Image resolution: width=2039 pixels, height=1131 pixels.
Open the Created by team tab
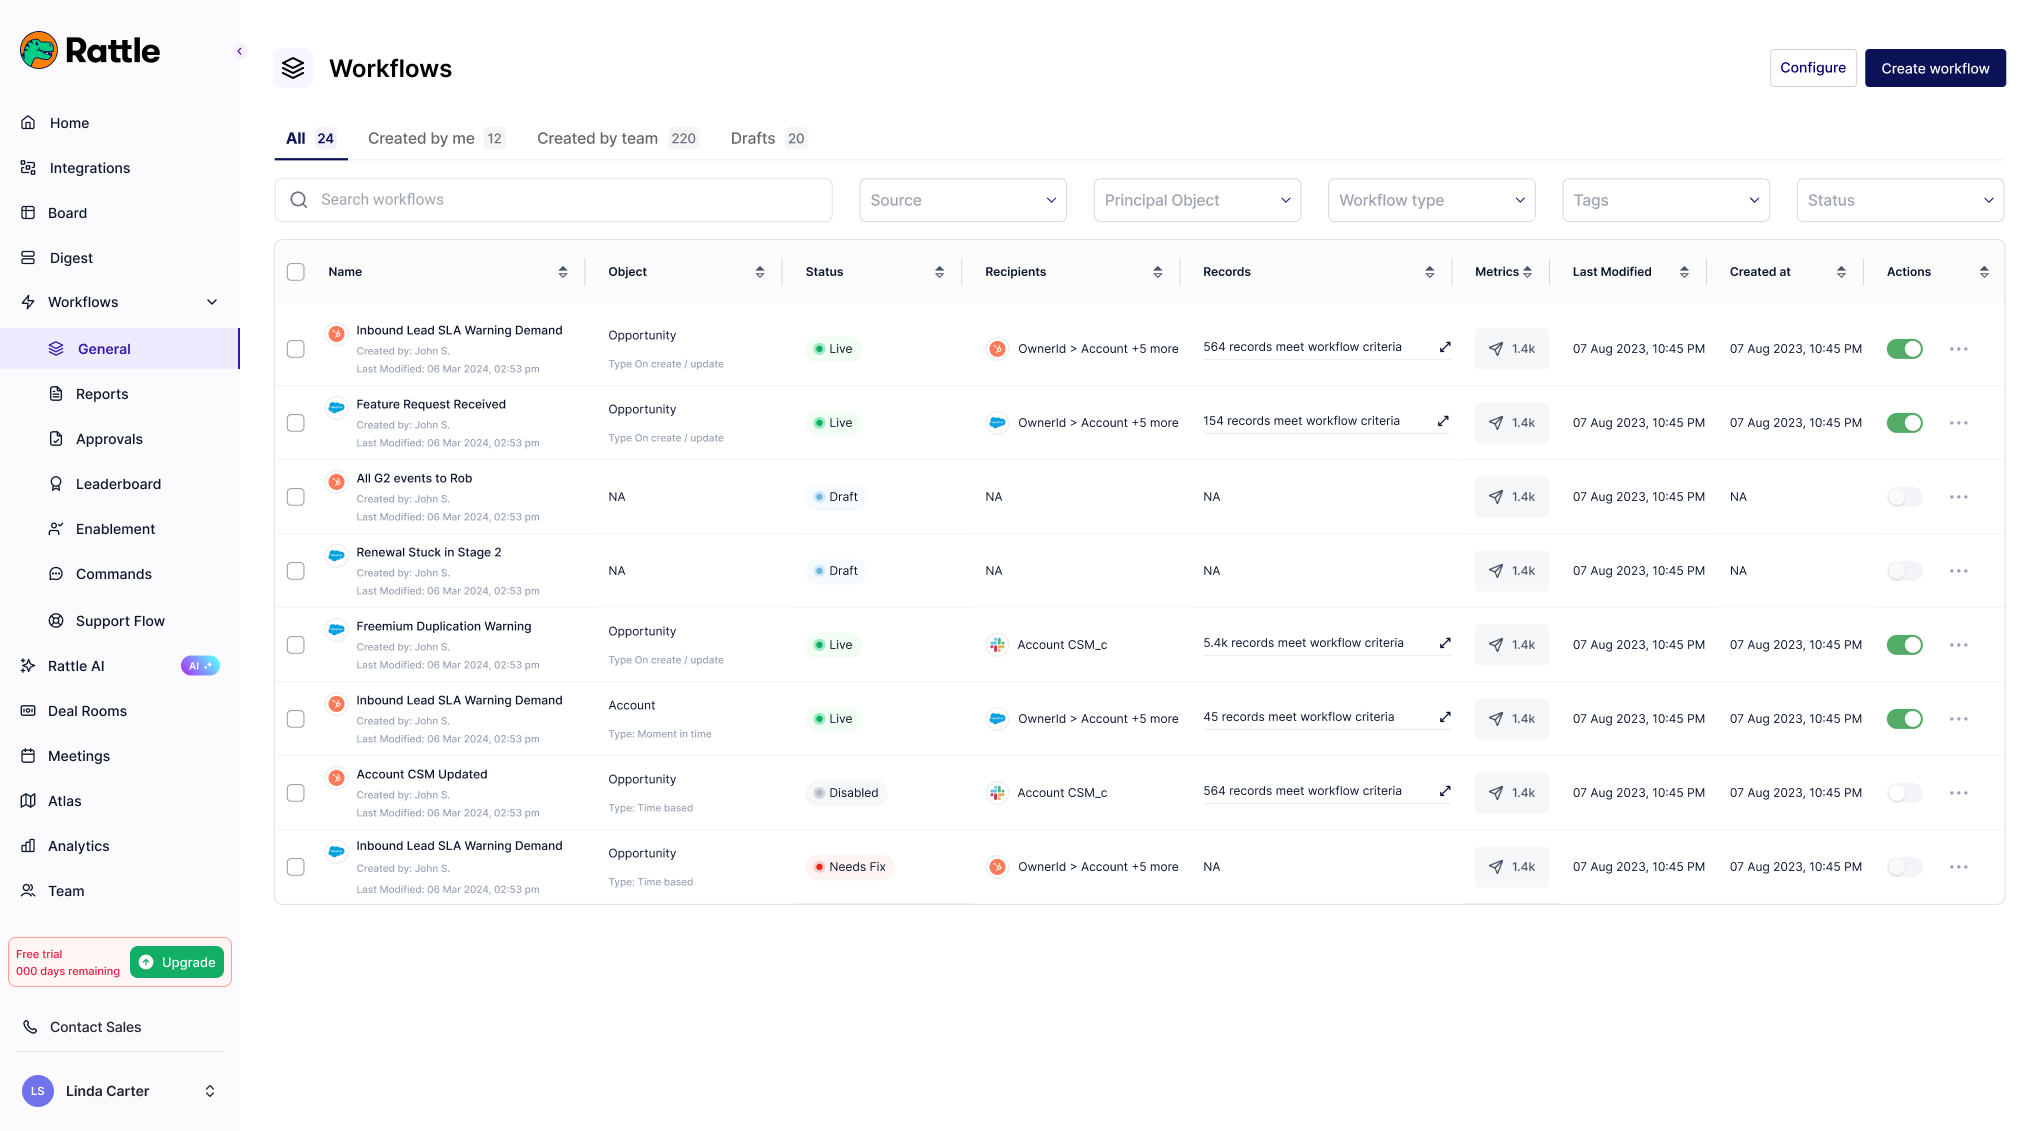pyautogui.click(x=596, y=138)
